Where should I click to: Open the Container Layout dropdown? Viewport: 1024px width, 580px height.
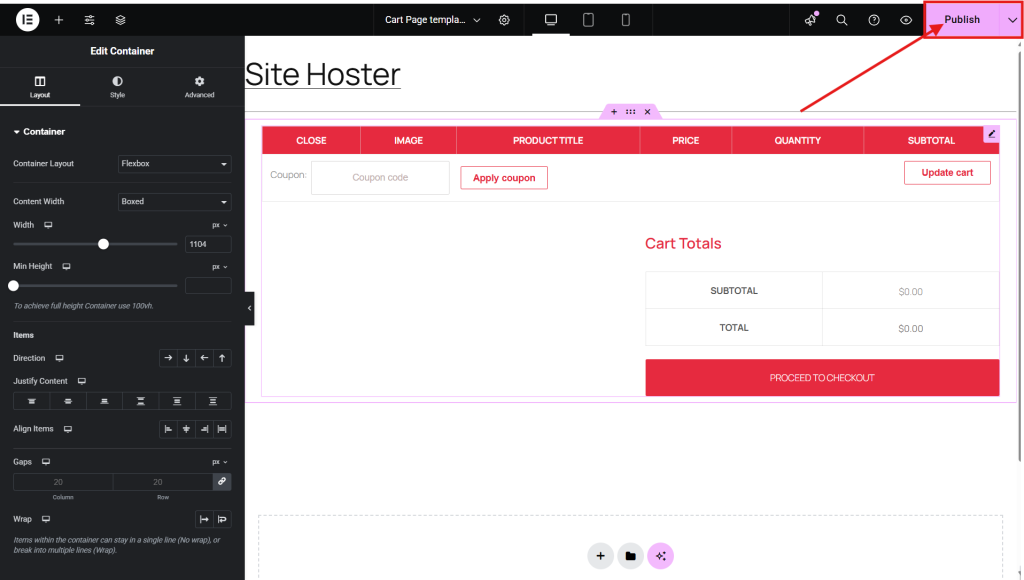tap(174, 164)
